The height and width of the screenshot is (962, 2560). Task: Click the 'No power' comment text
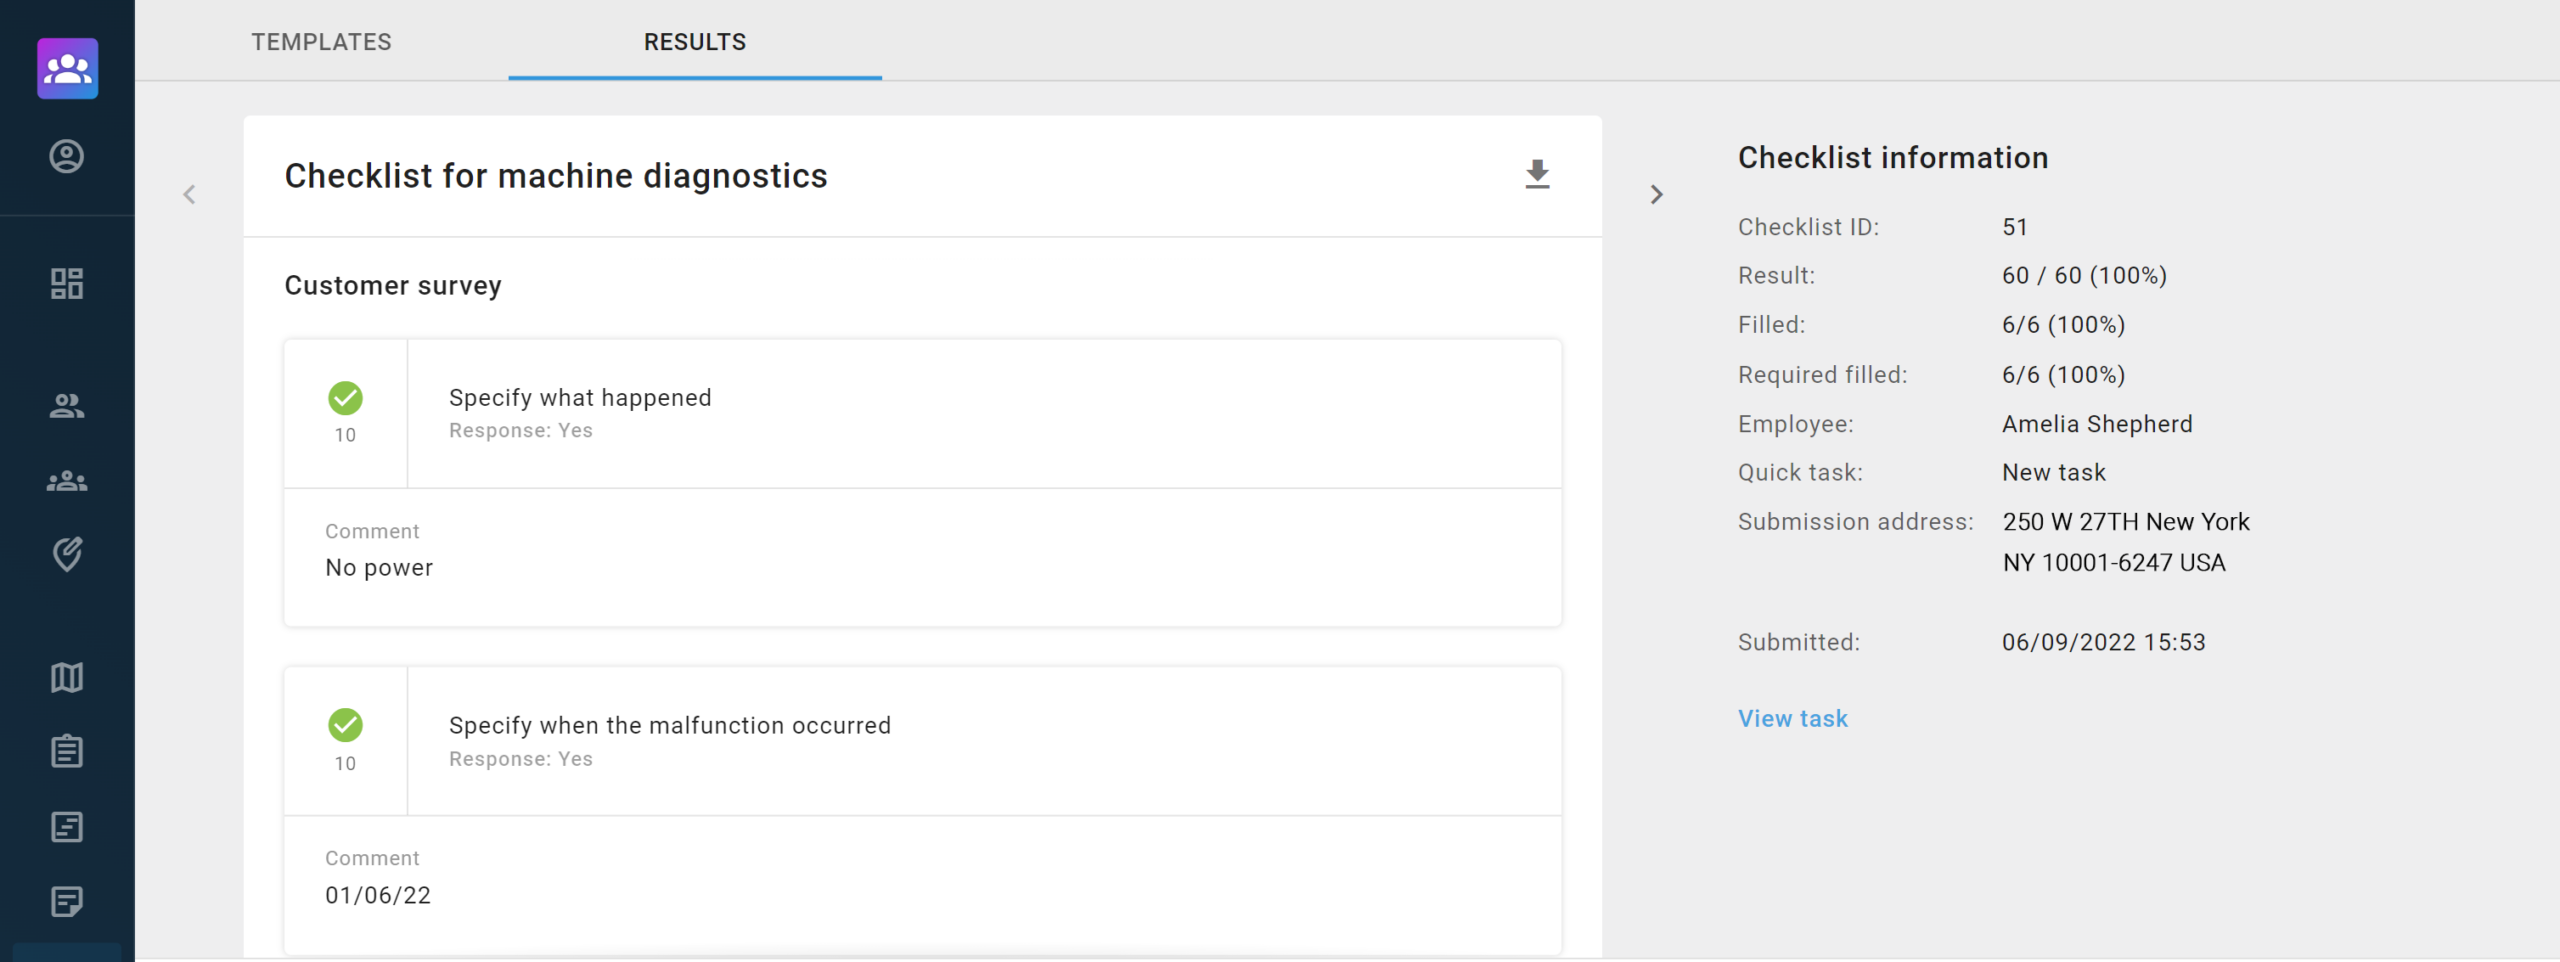pos(379,568)
